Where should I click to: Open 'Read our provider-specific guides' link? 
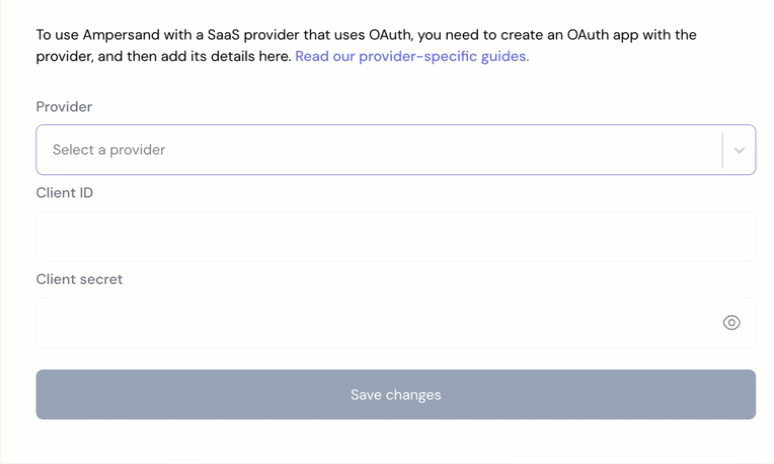(411, 56)
